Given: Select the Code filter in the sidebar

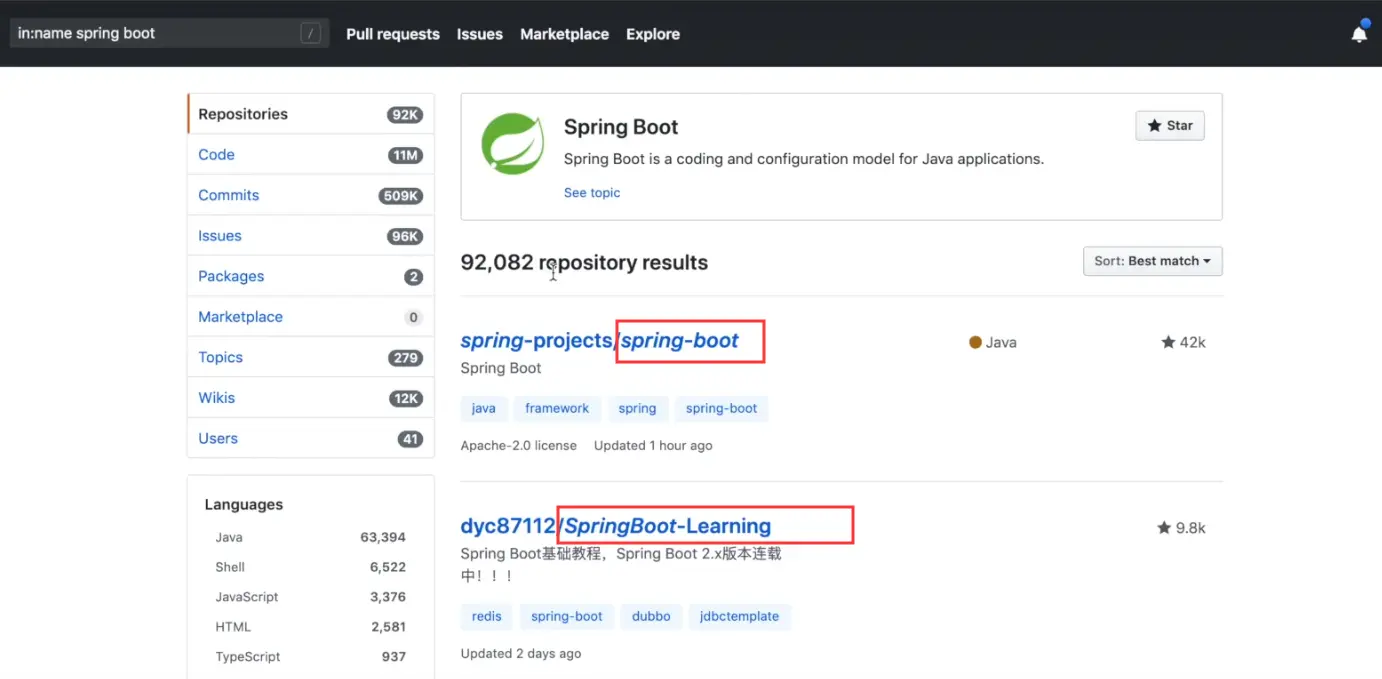Looking at the screenshot, I should 311,155.
